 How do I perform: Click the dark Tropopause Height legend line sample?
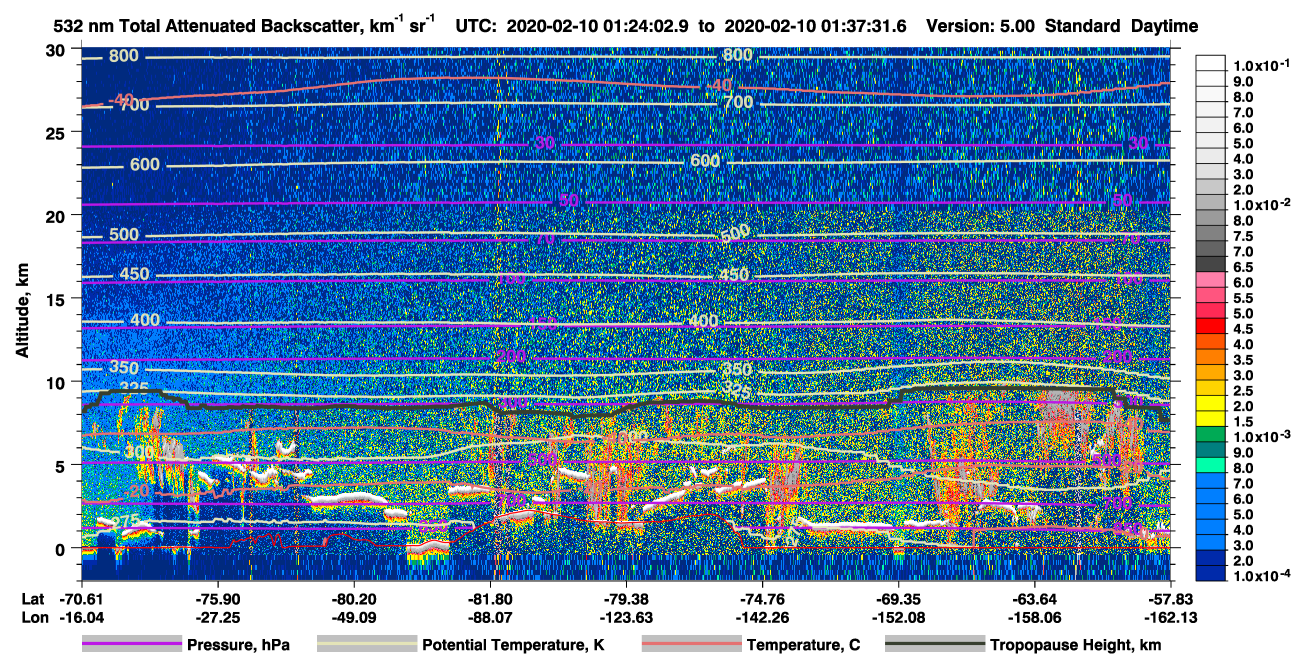tap(933, 645)
